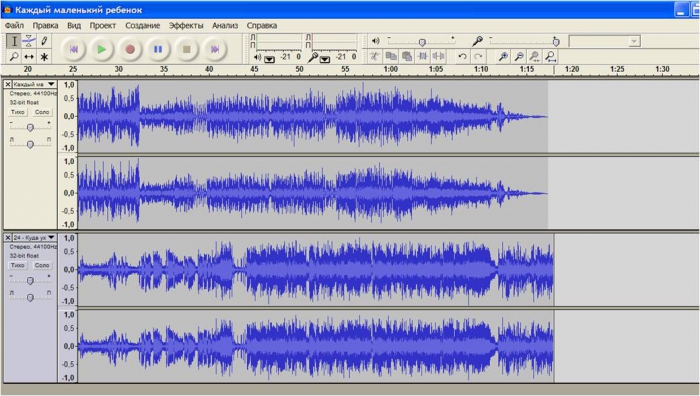
Task: Open the '24 - Куда ух' track name menu
Action: coord(34,237)
